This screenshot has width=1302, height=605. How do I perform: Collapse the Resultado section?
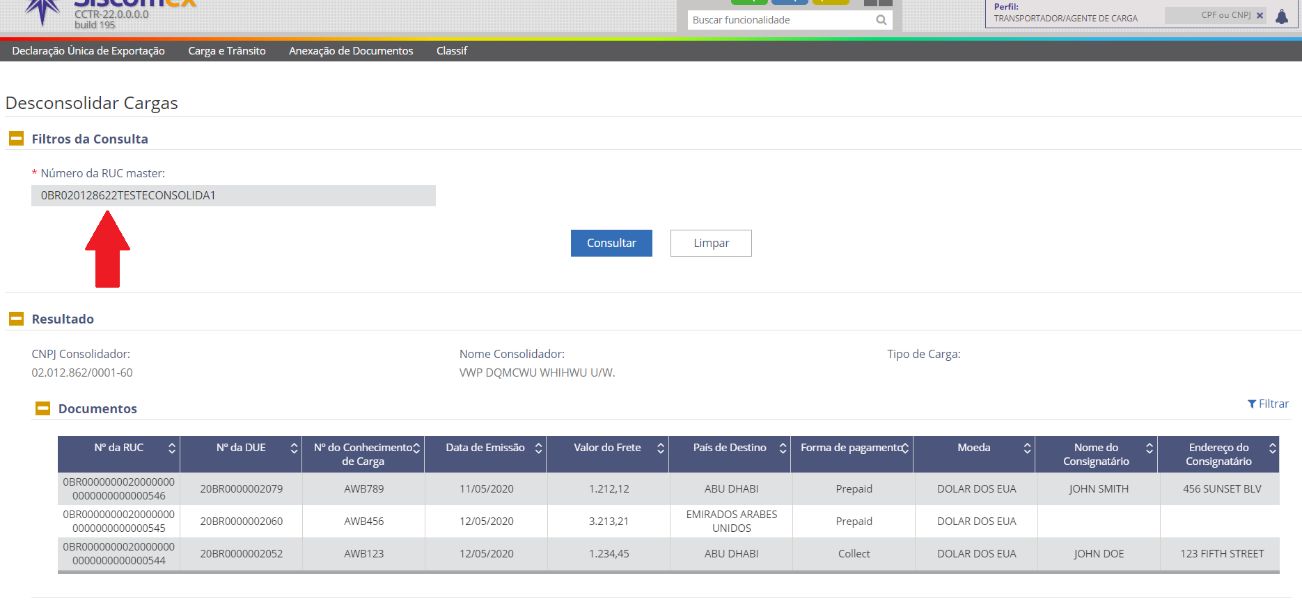click(x=16, y=319)
